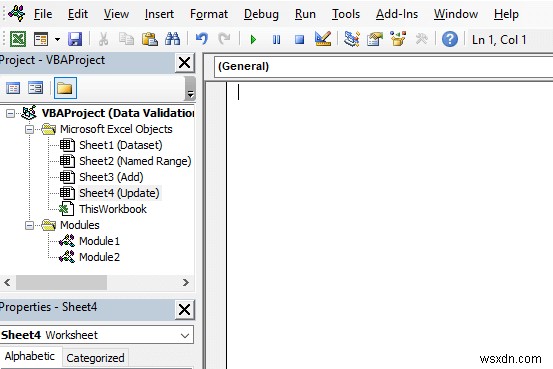This screenshot has width=553, height=369.
Task: Open Visual Basic Help question icon
Action: (x=450, y=39)
